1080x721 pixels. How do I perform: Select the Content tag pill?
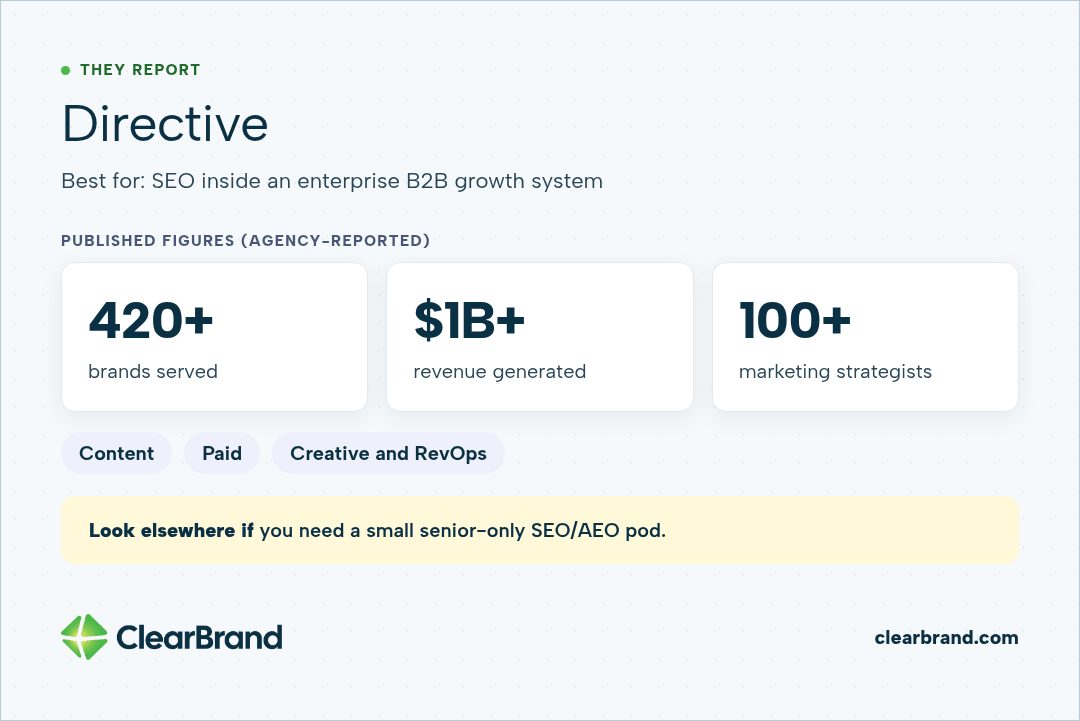click(x=116, y=453)
